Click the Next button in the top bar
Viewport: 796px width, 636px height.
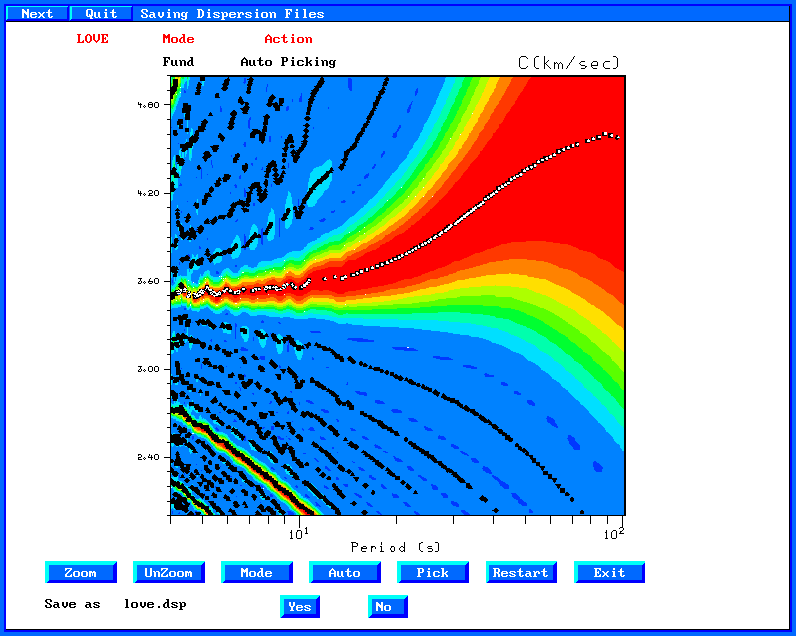37,14
